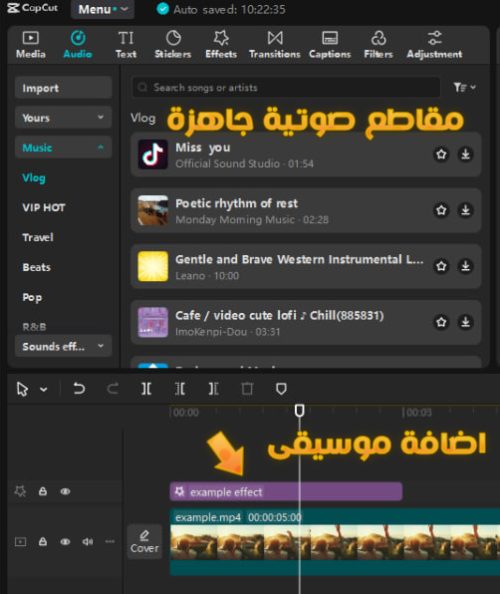This screenshot has width=500, height=594.
Task: Click the main video track type icon
Action: coord(20,542)
